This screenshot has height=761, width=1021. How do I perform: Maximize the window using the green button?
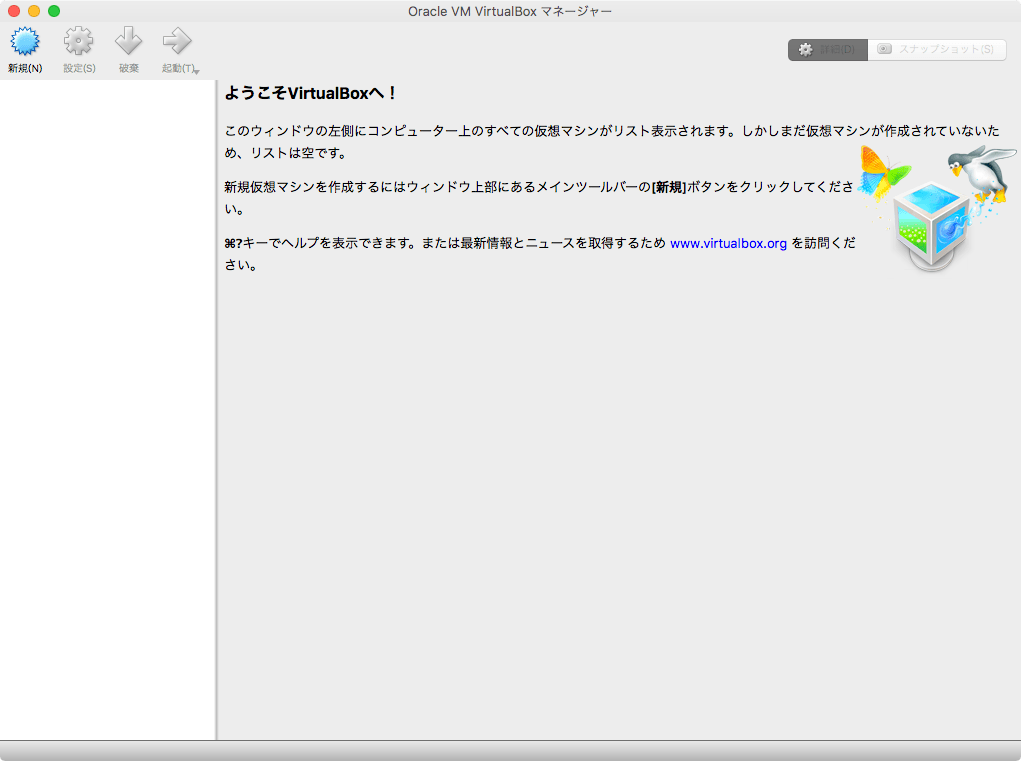point(54,11)
